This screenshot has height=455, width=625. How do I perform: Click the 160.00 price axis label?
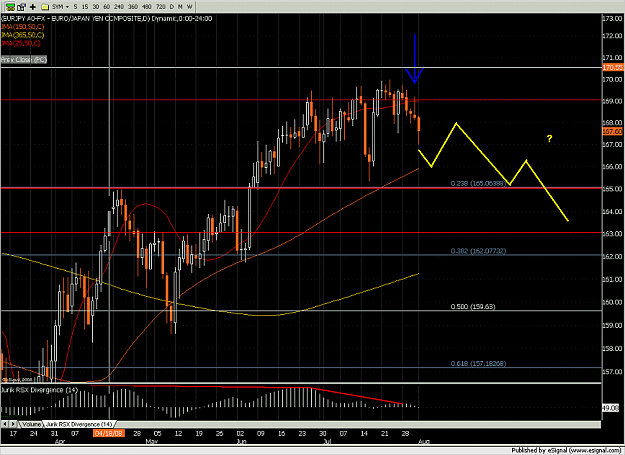(x=613, y=302)
